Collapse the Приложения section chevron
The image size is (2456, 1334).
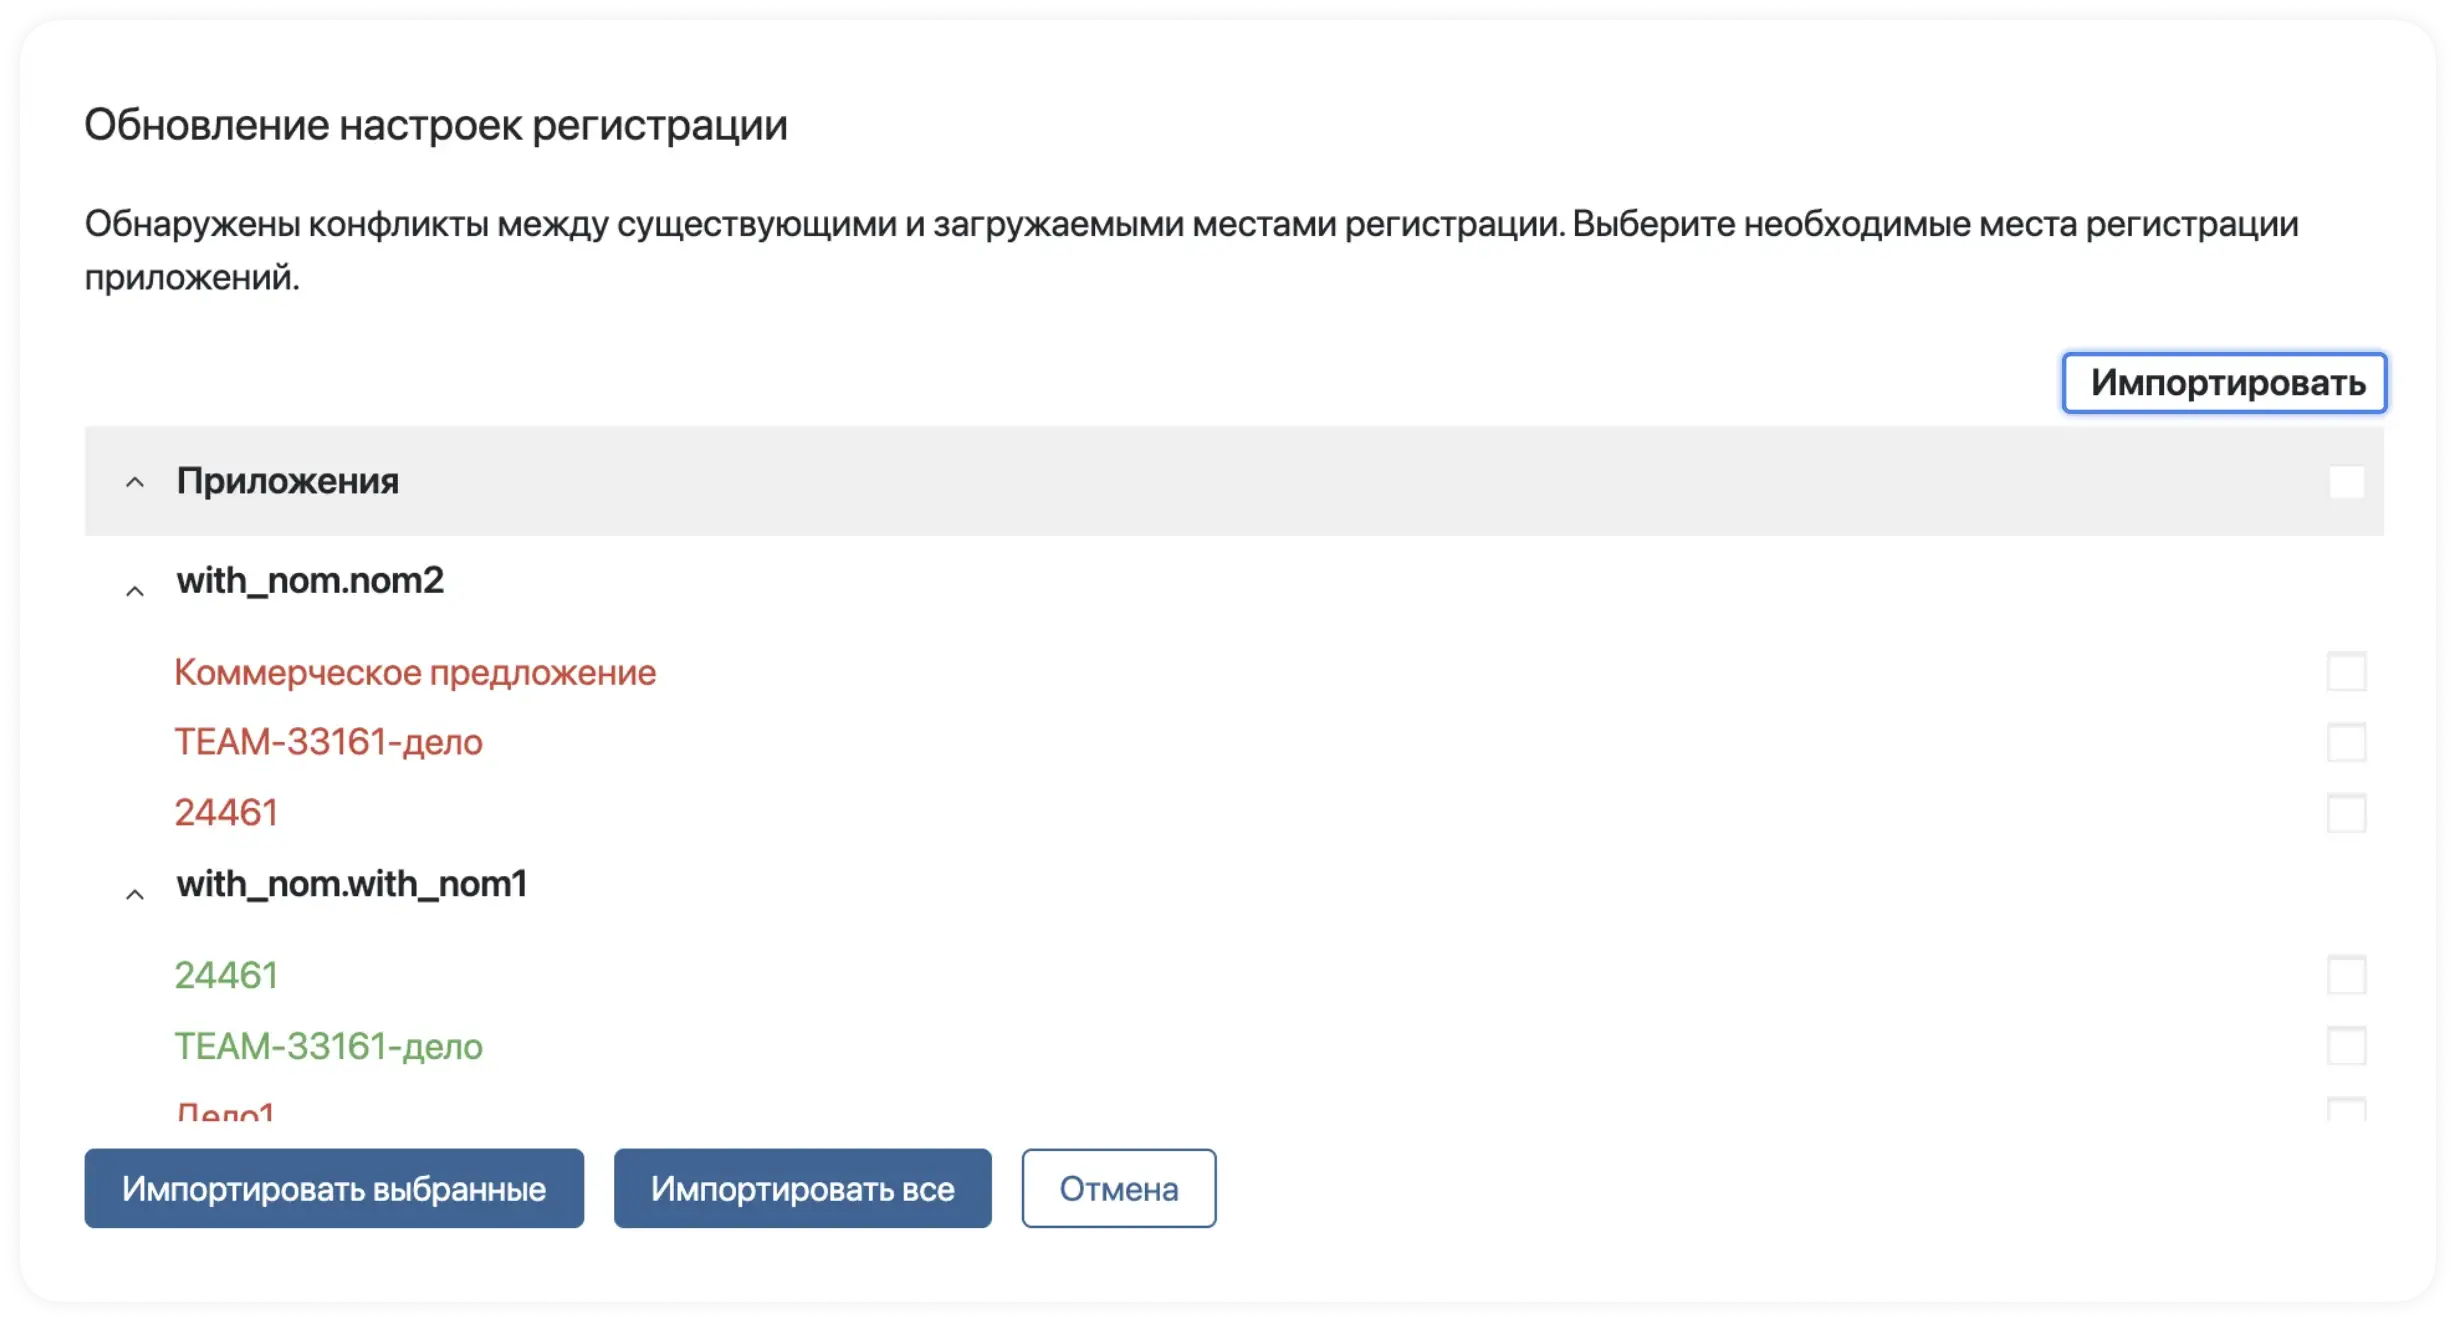[134, 483]
